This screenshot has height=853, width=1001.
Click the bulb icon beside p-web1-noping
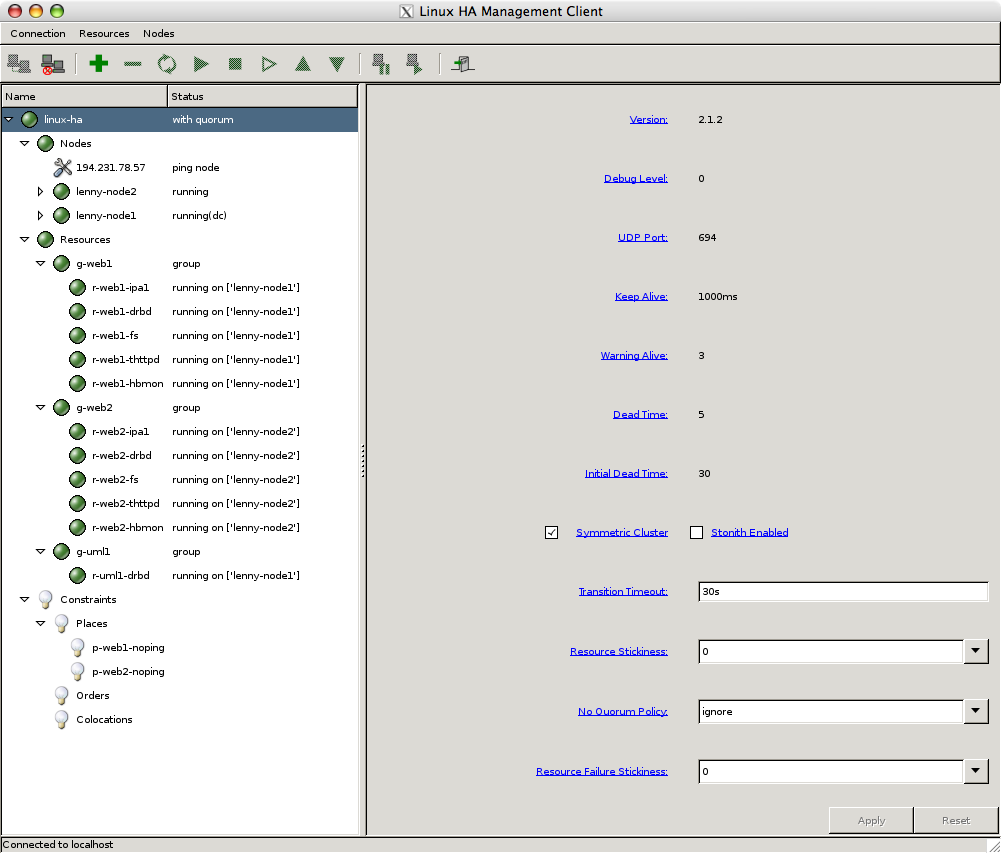click(x=77, y=647)
